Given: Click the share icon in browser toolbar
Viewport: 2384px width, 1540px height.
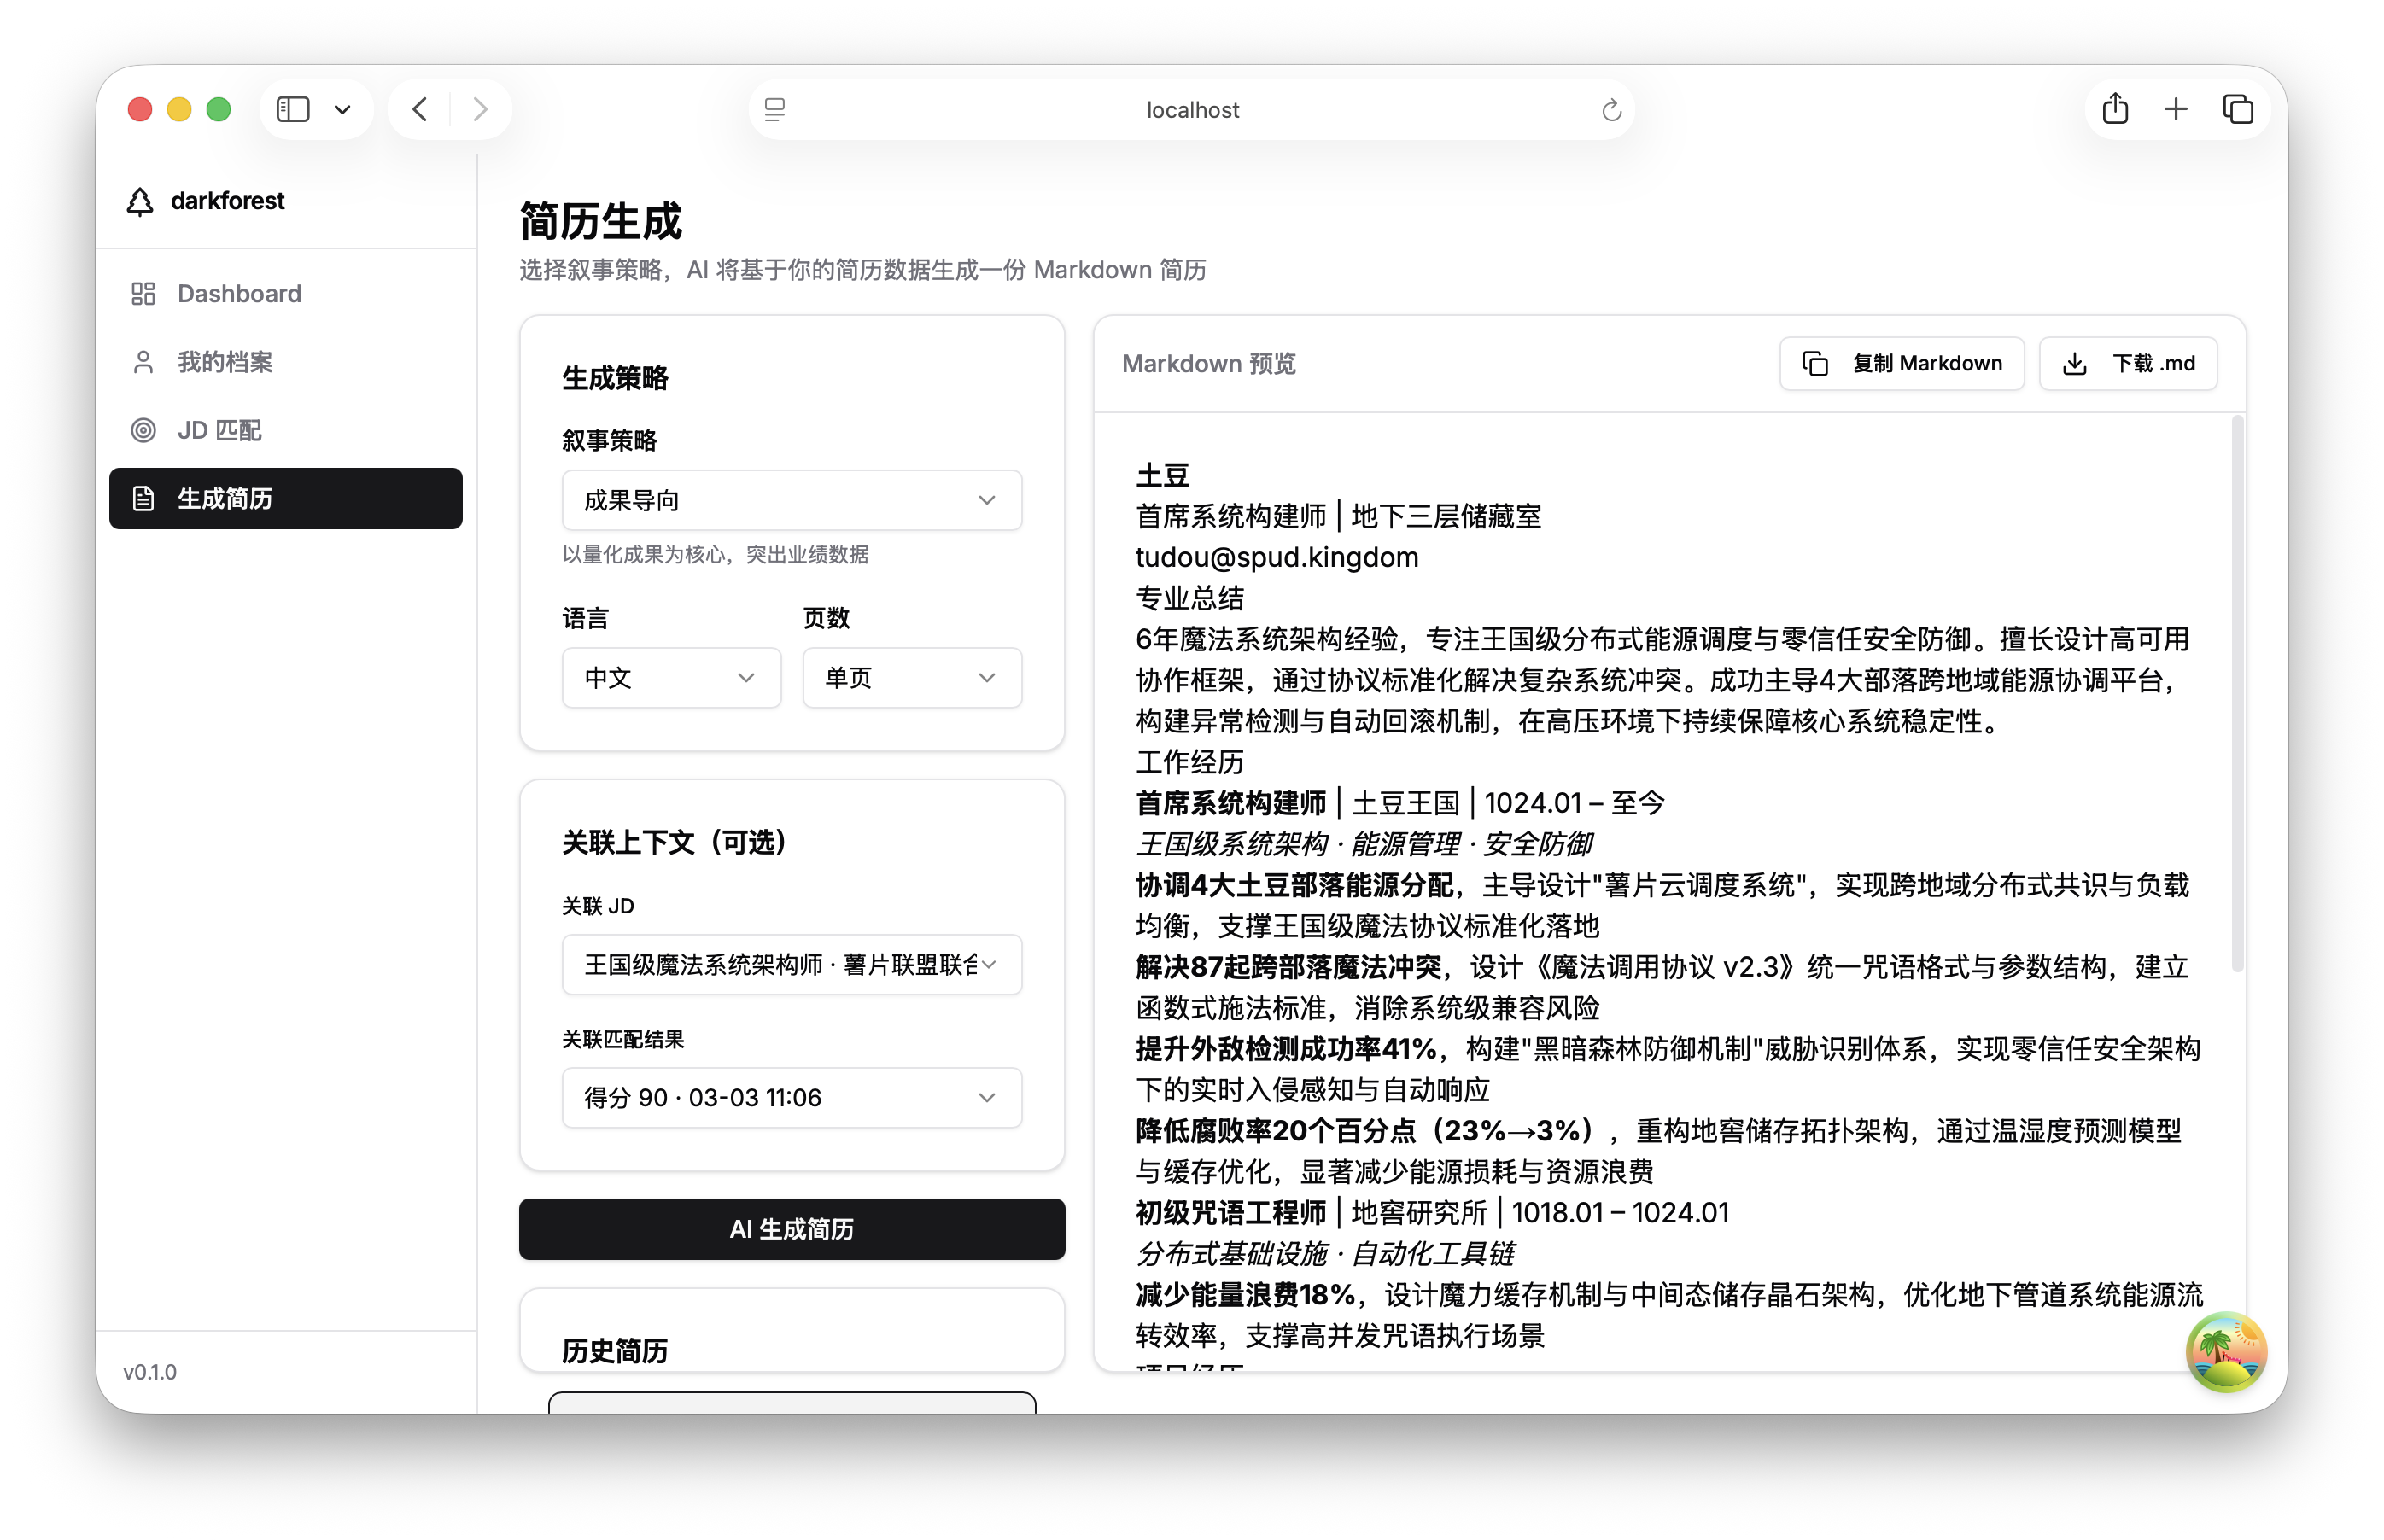Looking at the screenshot, I should pos(2114,108).
